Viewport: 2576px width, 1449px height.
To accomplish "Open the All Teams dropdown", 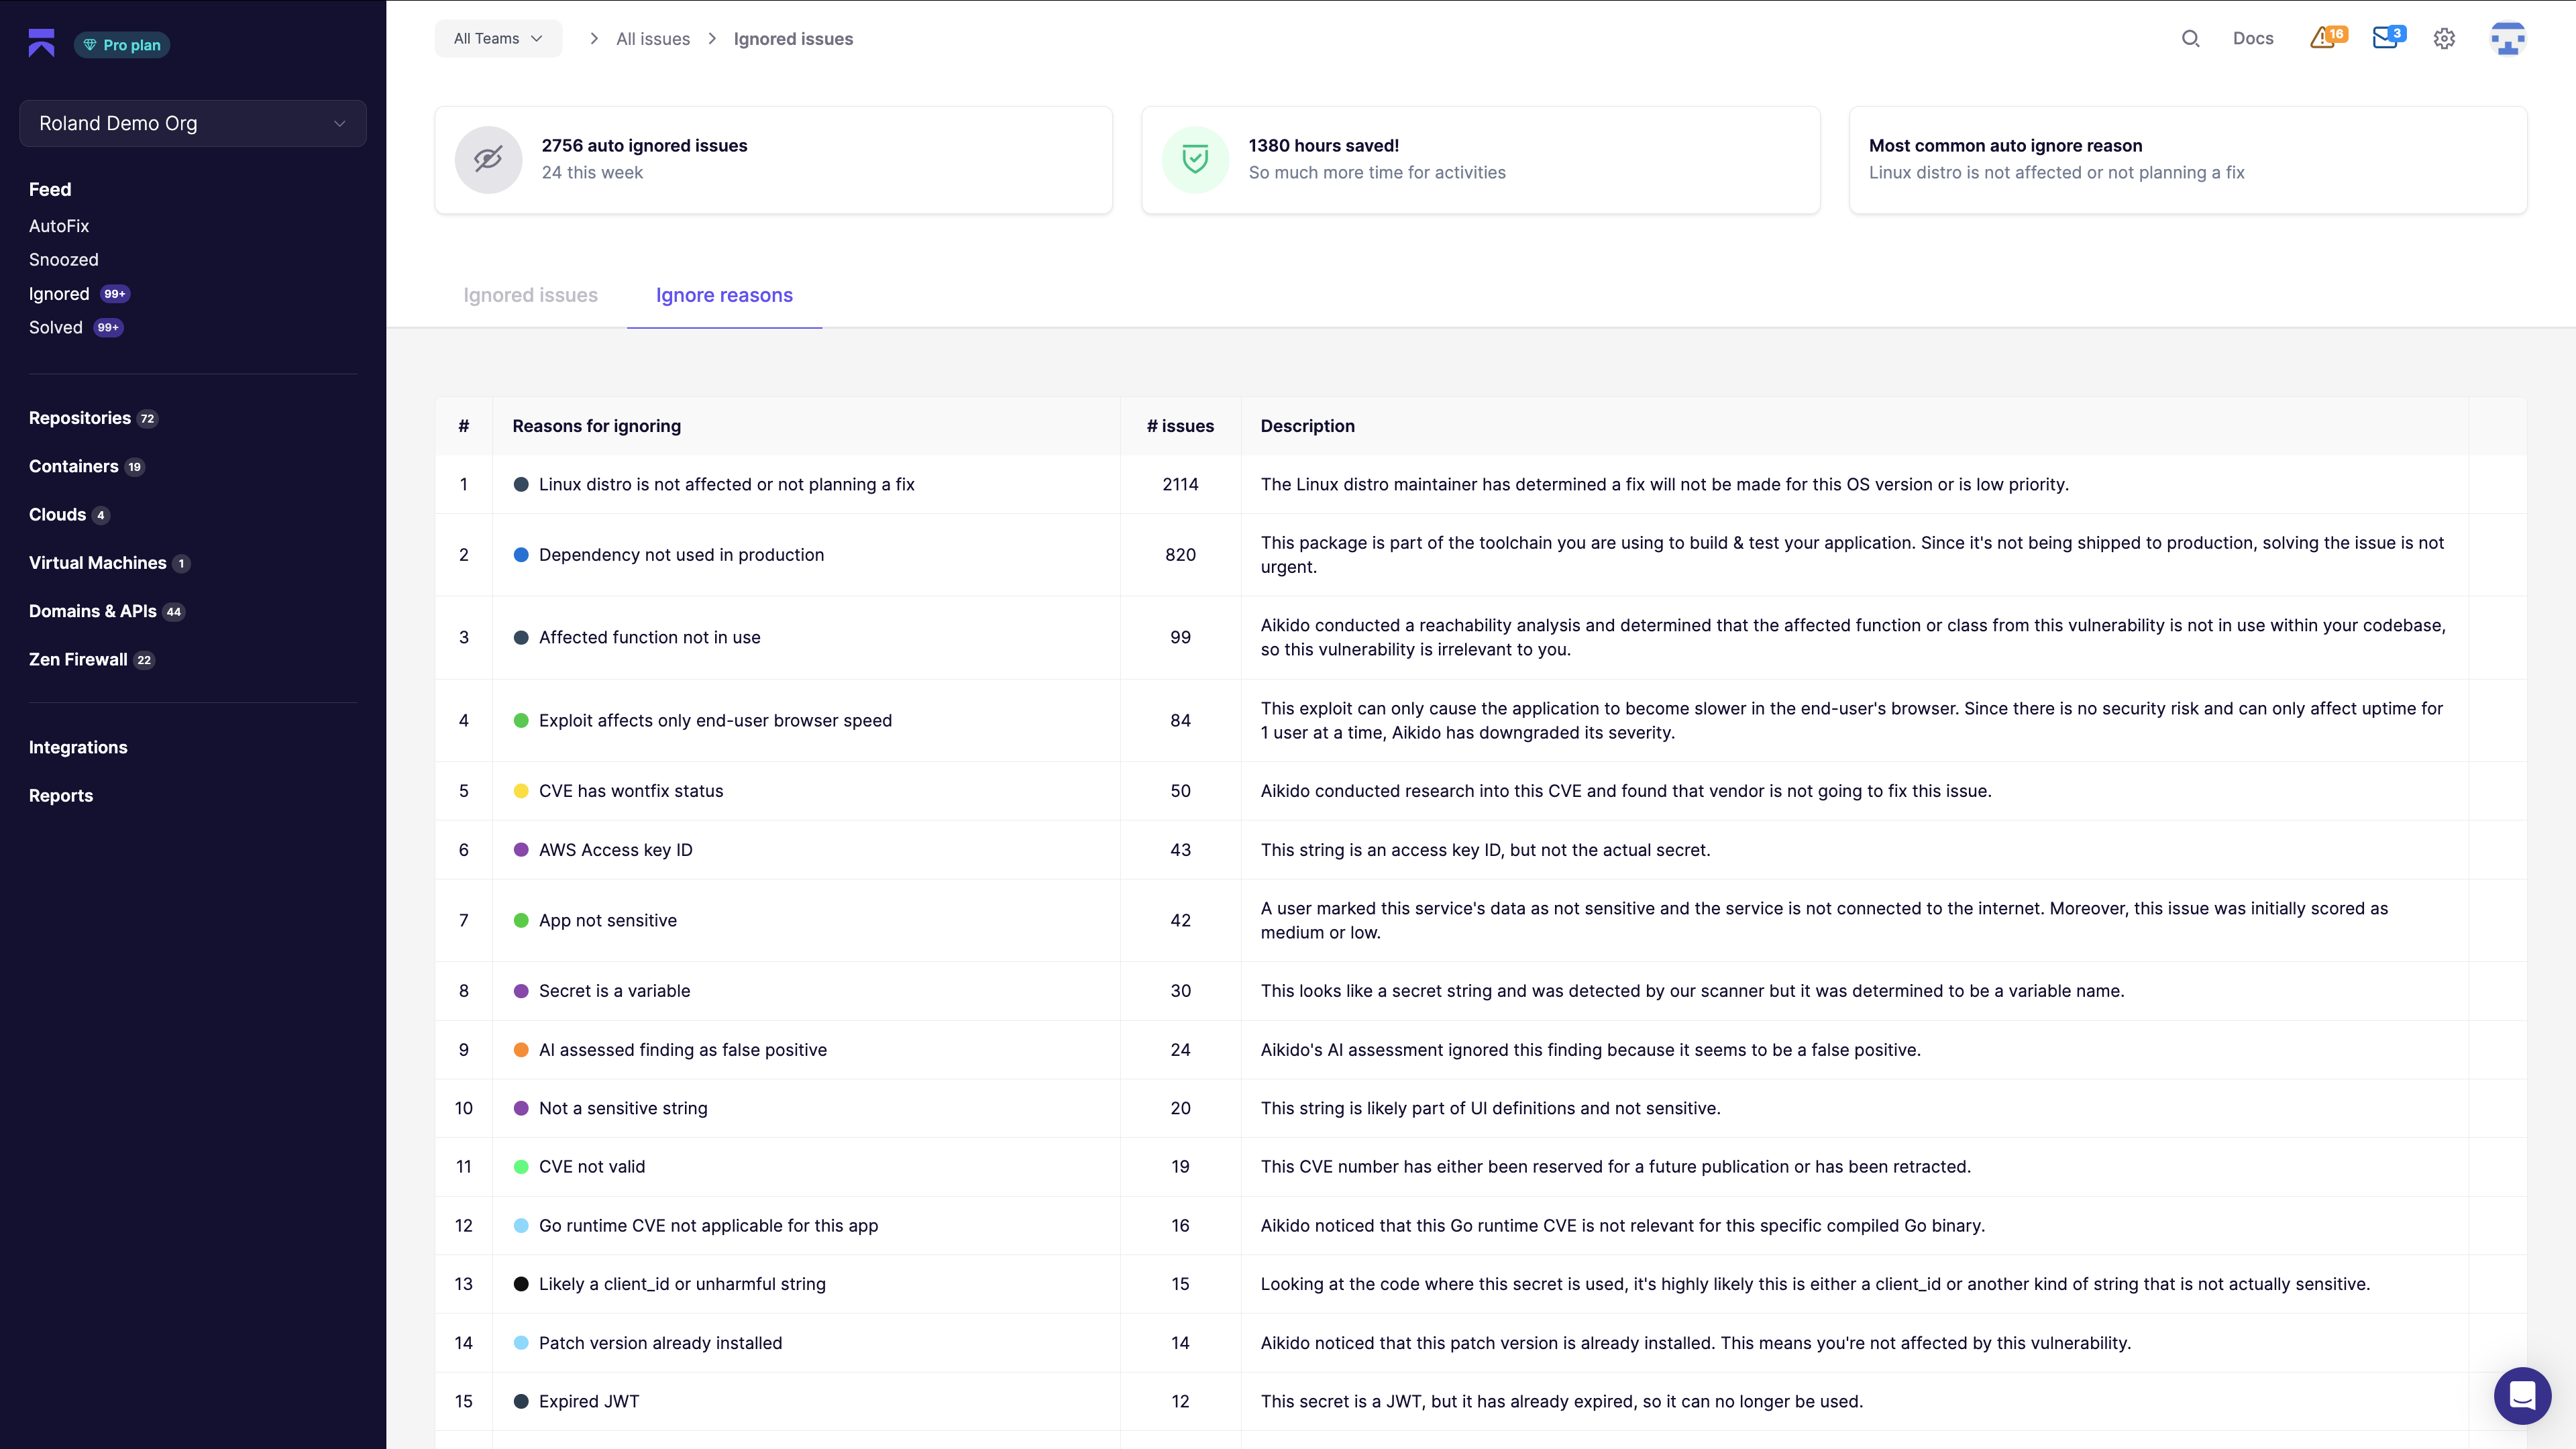I will [498, 39].
